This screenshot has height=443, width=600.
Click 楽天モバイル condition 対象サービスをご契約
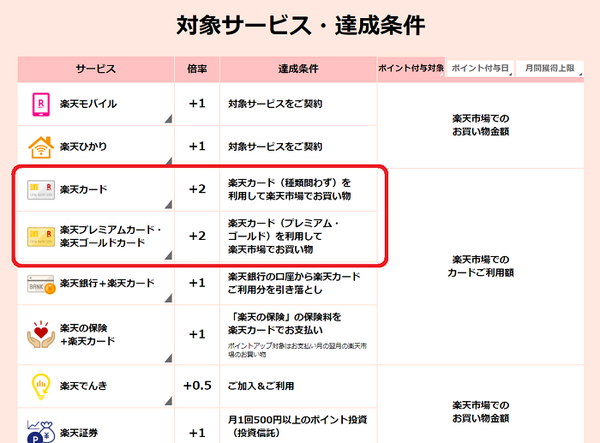pos(275,104)
